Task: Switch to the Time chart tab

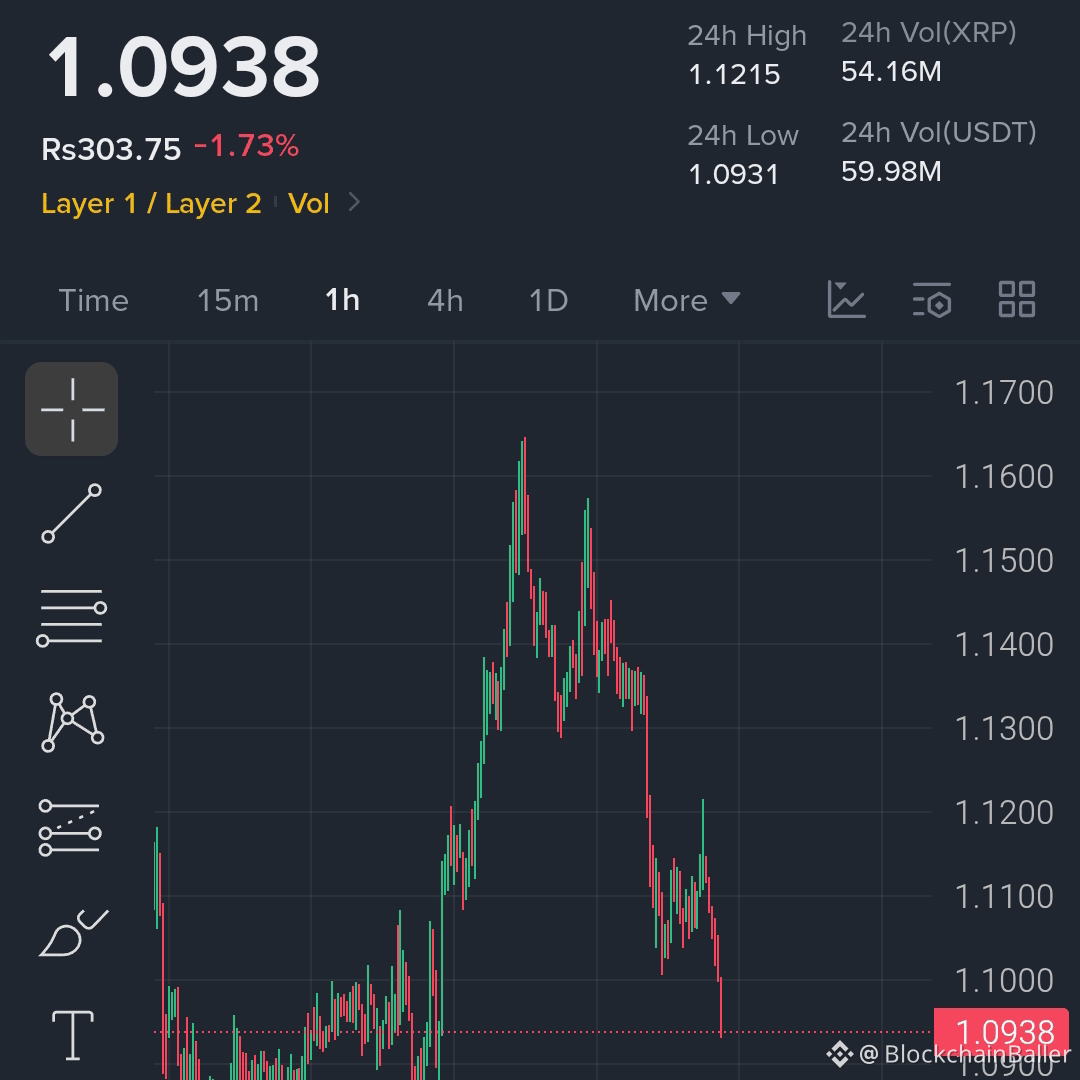Action: click(x=94, y=300)
